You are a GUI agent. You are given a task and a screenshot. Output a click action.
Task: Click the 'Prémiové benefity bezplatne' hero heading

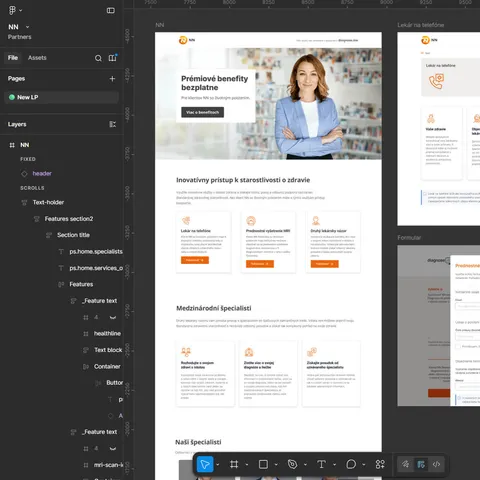pos(215,83)
